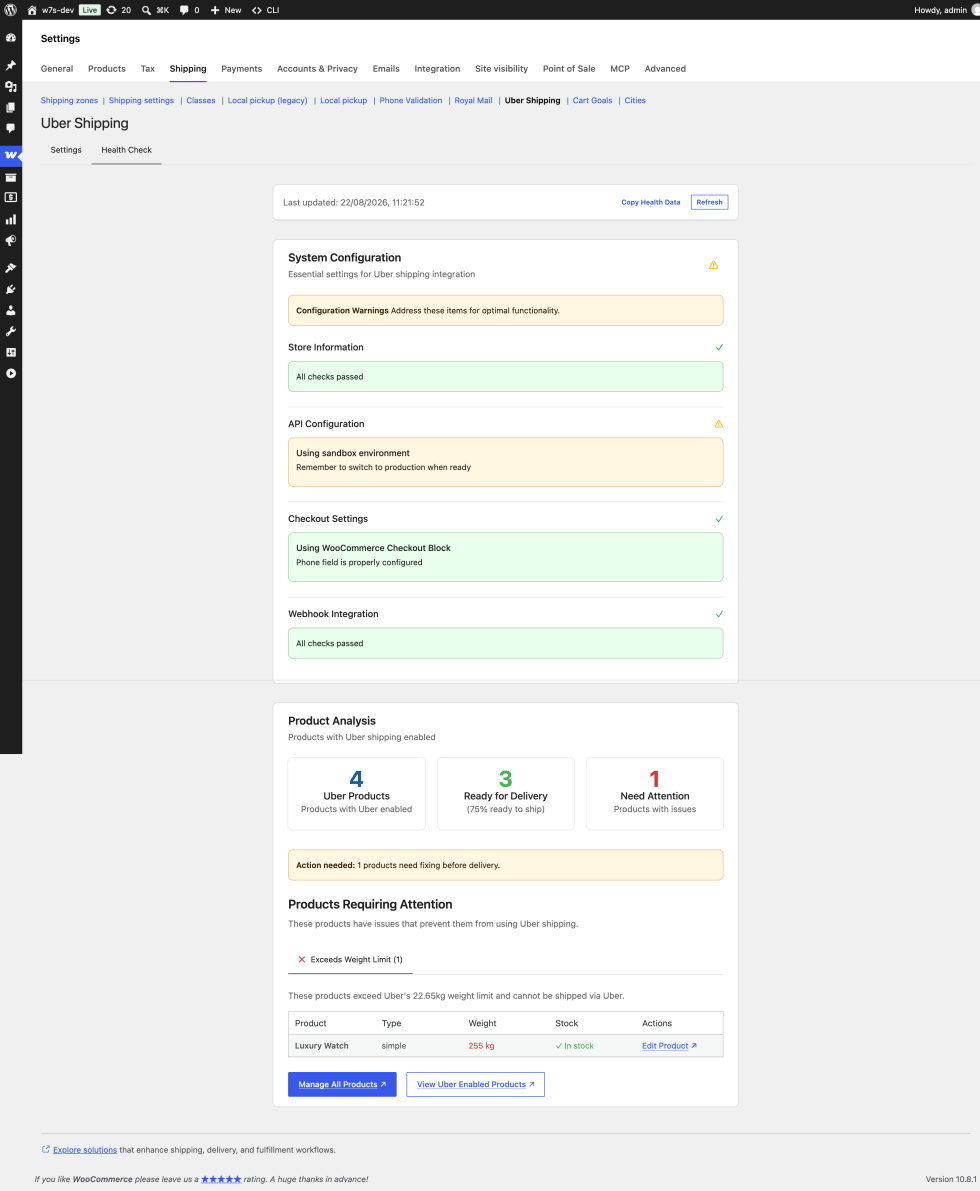Open Plugins plug icon
This screenshot has width=980, height=1191.
[11, 289]
